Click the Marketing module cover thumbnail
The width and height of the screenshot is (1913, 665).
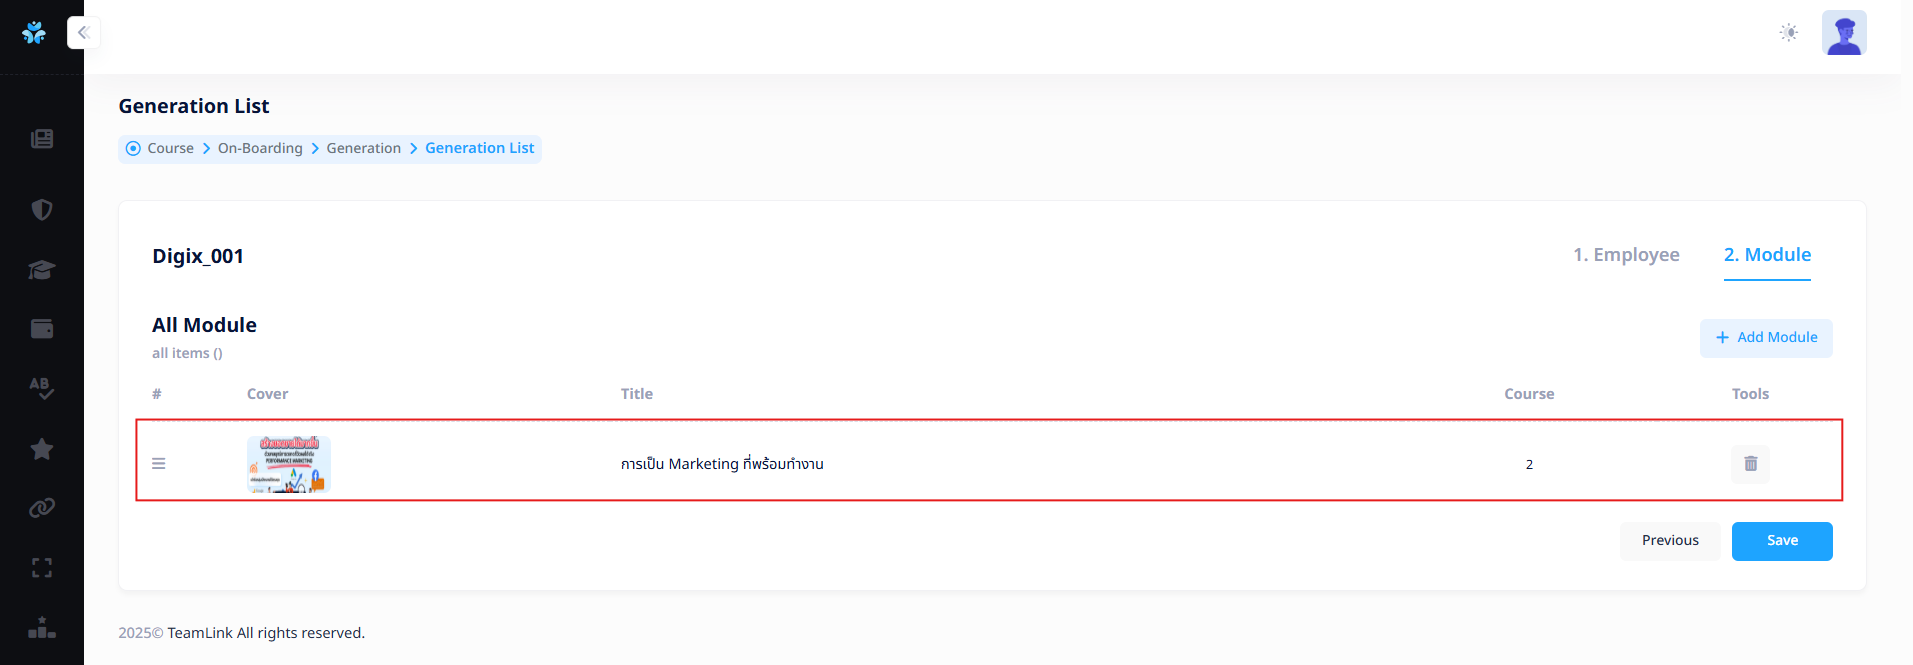[289, 464]
